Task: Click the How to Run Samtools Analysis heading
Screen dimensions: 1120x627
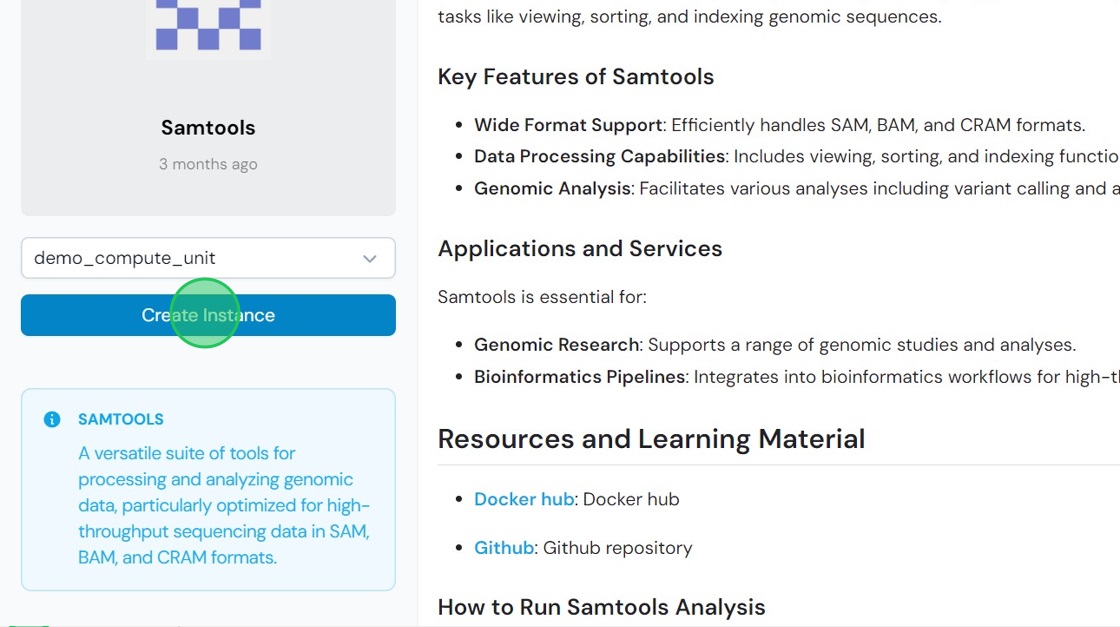Action: 601,607
